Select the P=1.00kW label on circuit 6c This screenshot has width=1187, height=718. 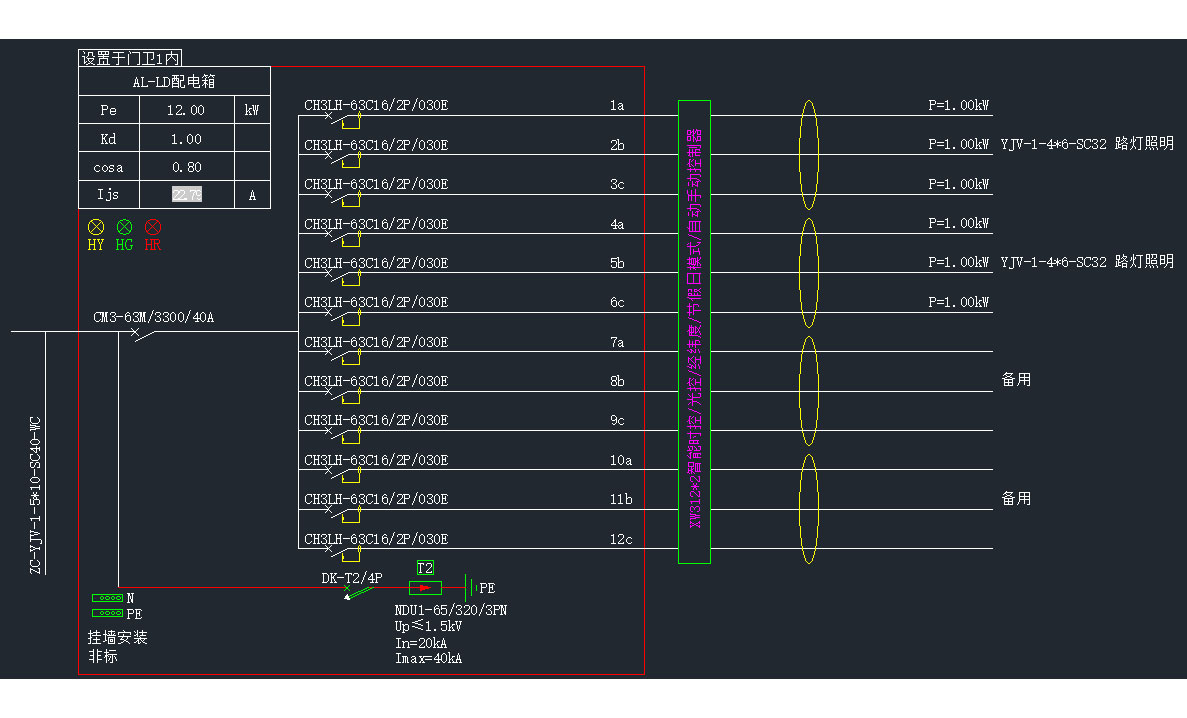[958, 302]
